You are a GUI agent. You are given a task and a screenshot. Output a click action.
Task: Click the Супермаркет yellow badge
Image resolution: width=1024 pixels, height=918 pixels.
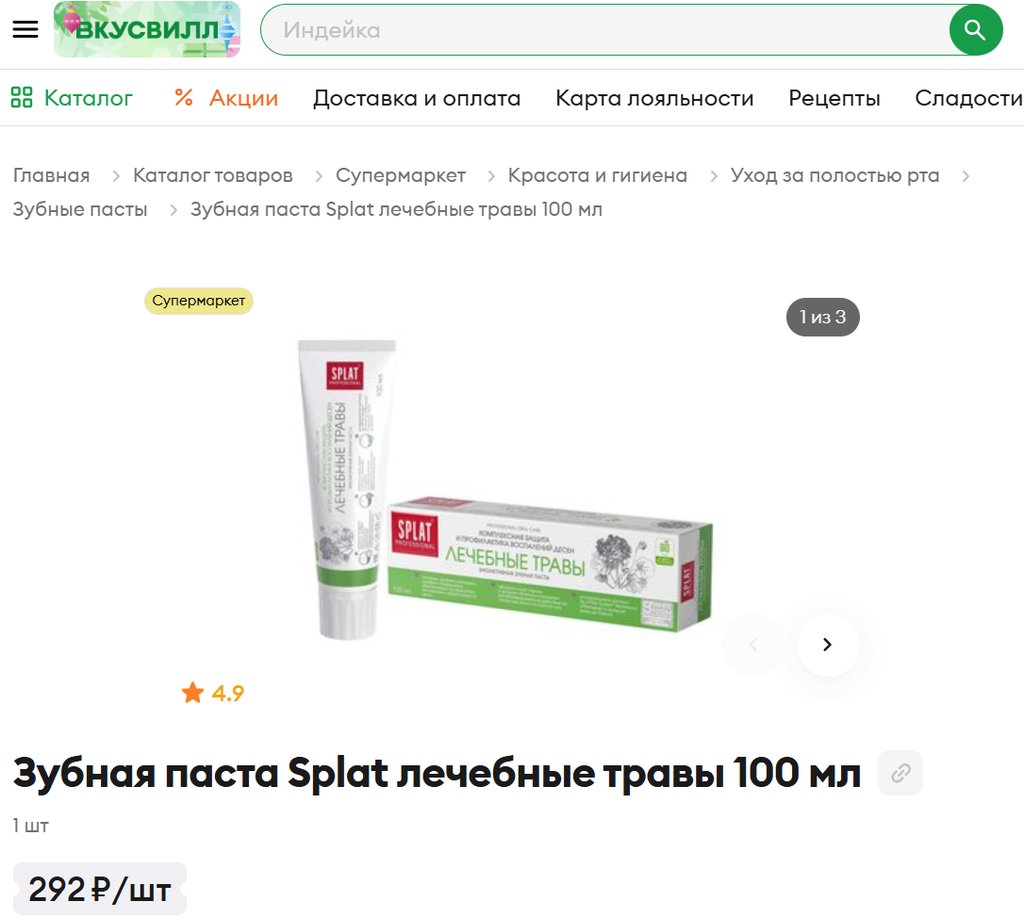pos(199,301)
